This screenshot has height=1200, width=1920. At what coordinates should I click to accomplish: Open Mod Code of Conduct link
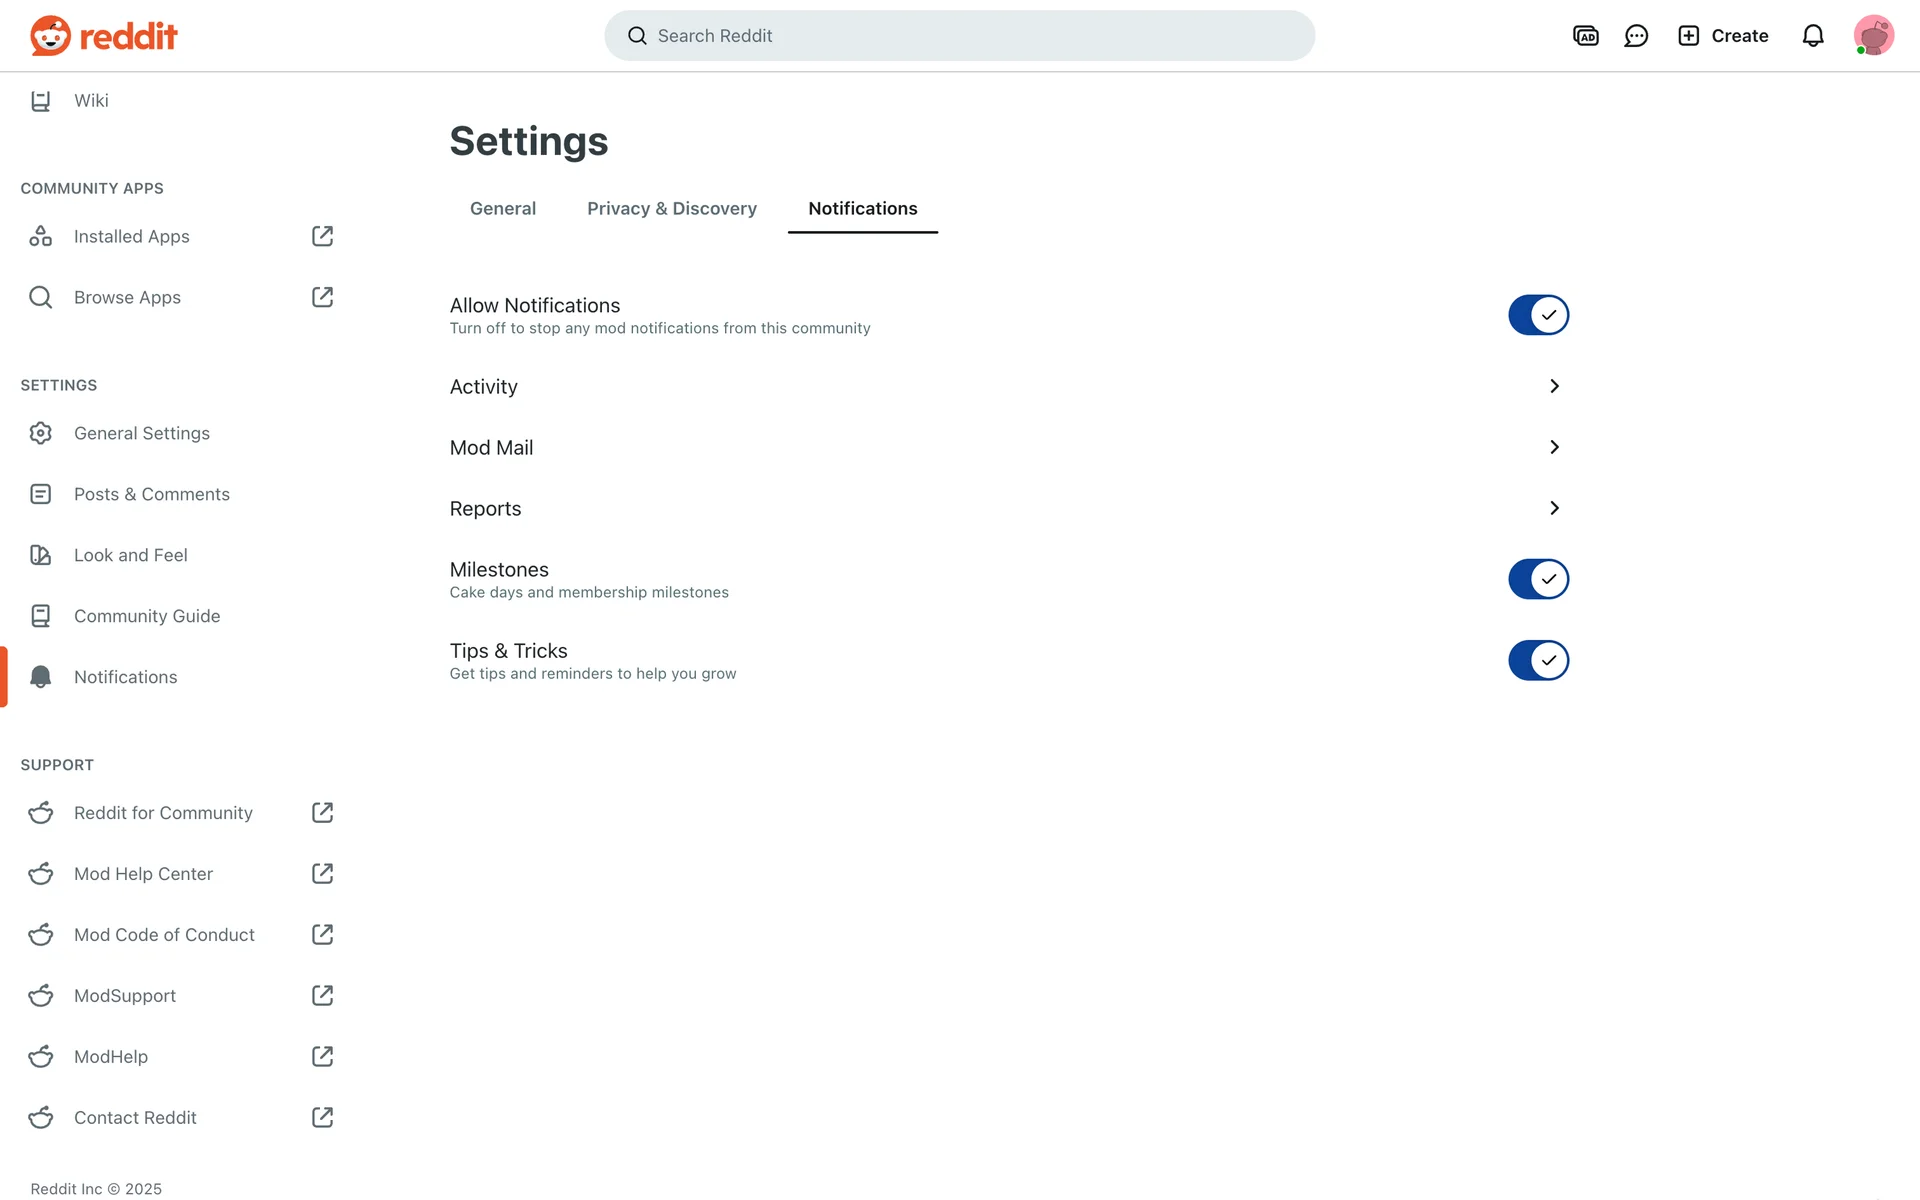(x=164, y=934)
